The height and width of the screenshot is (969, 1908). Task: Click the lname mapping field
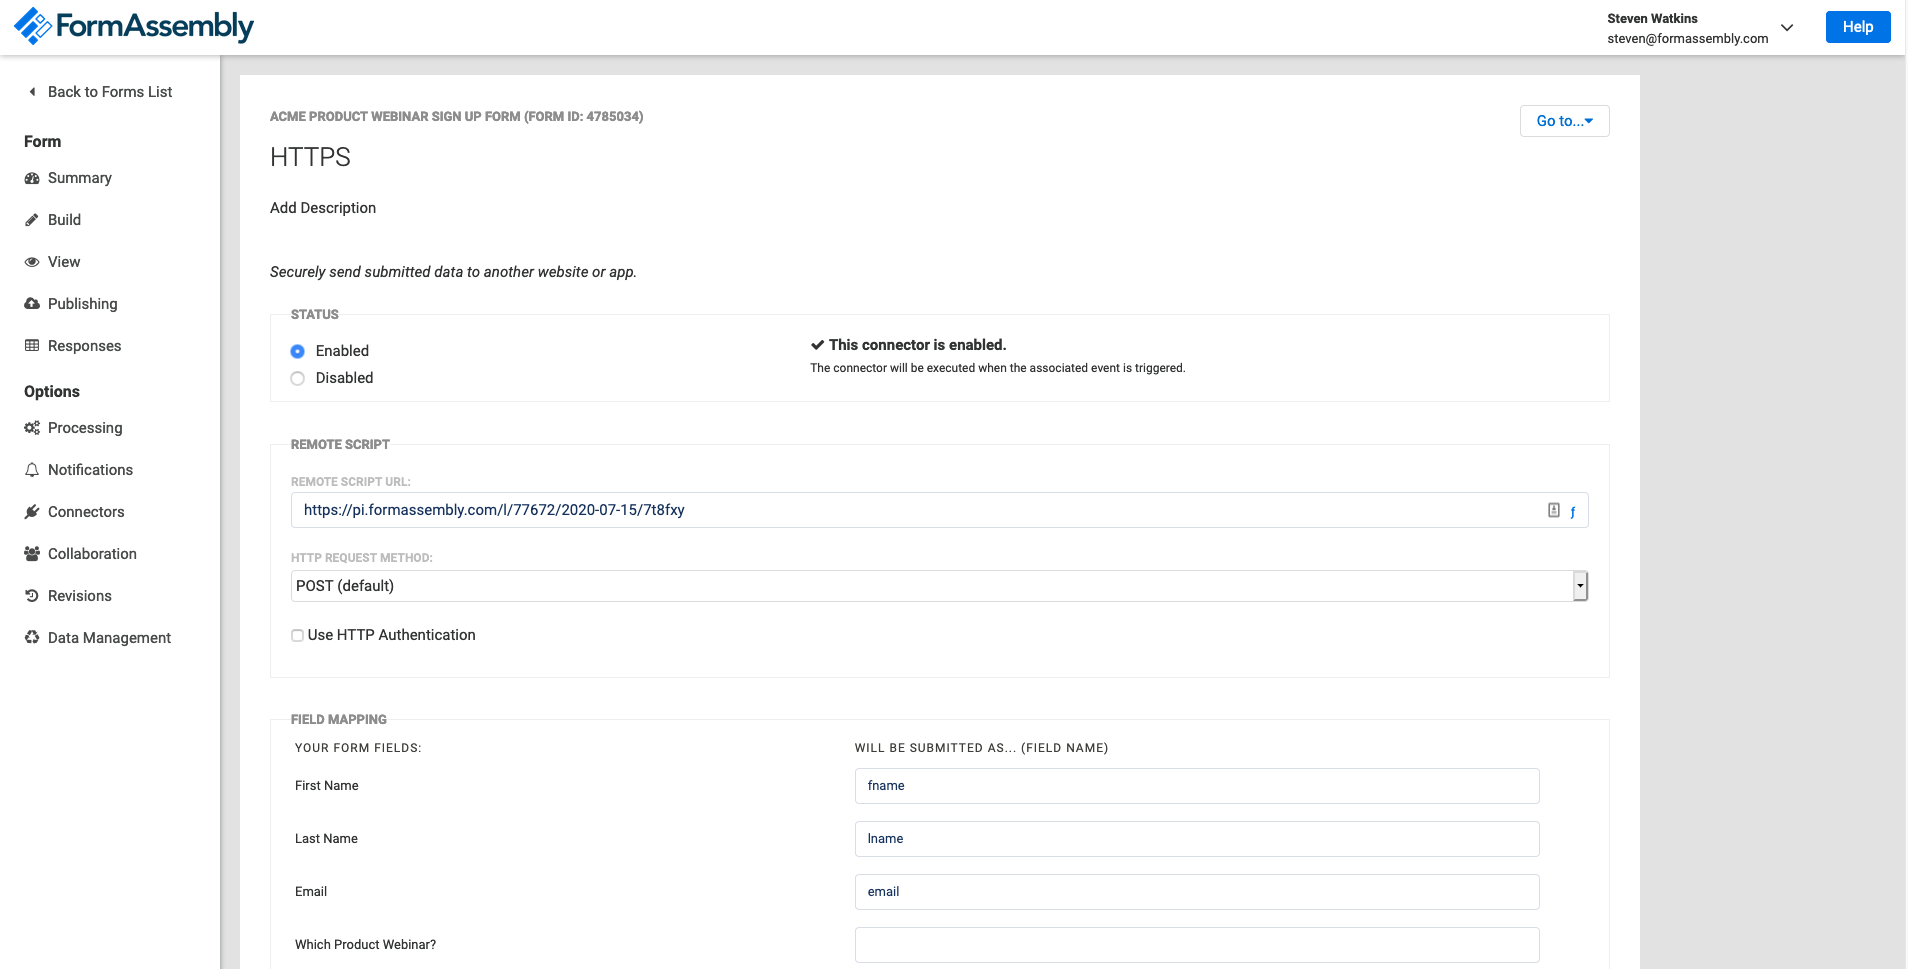click(x=1197, y=839)
